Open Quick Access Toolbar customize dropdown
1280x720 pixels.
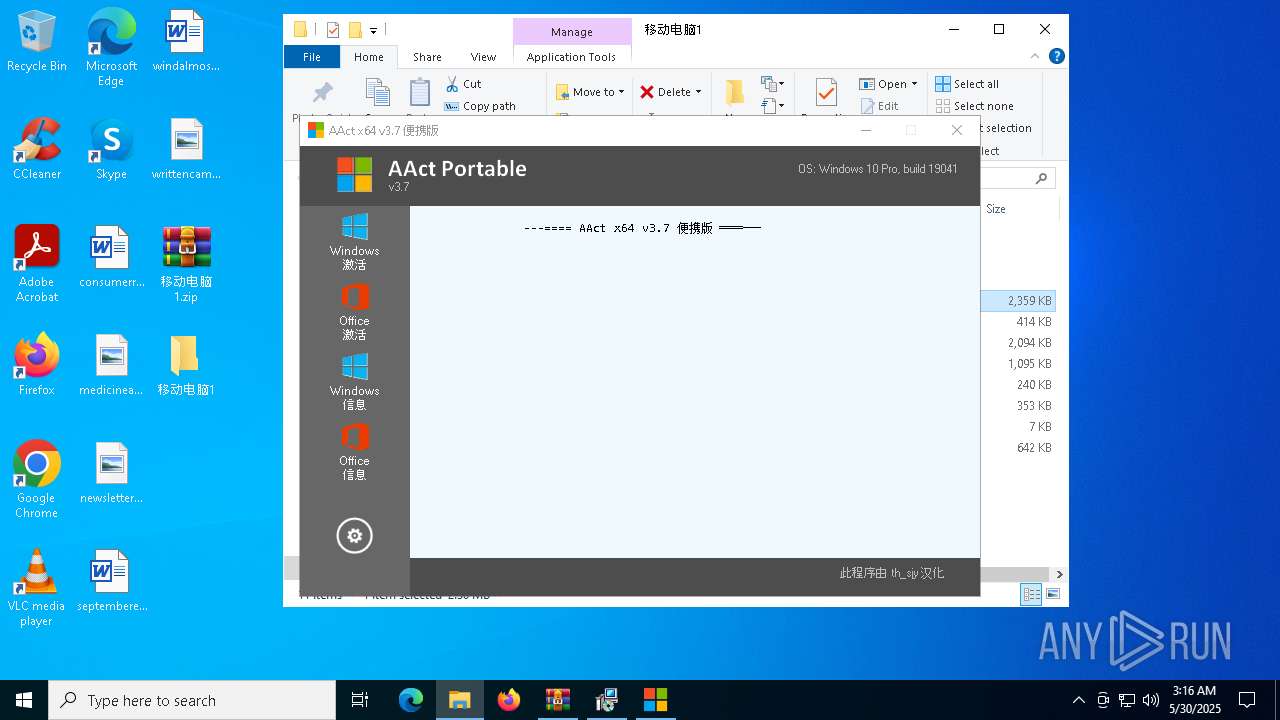(x=373, y=30)
